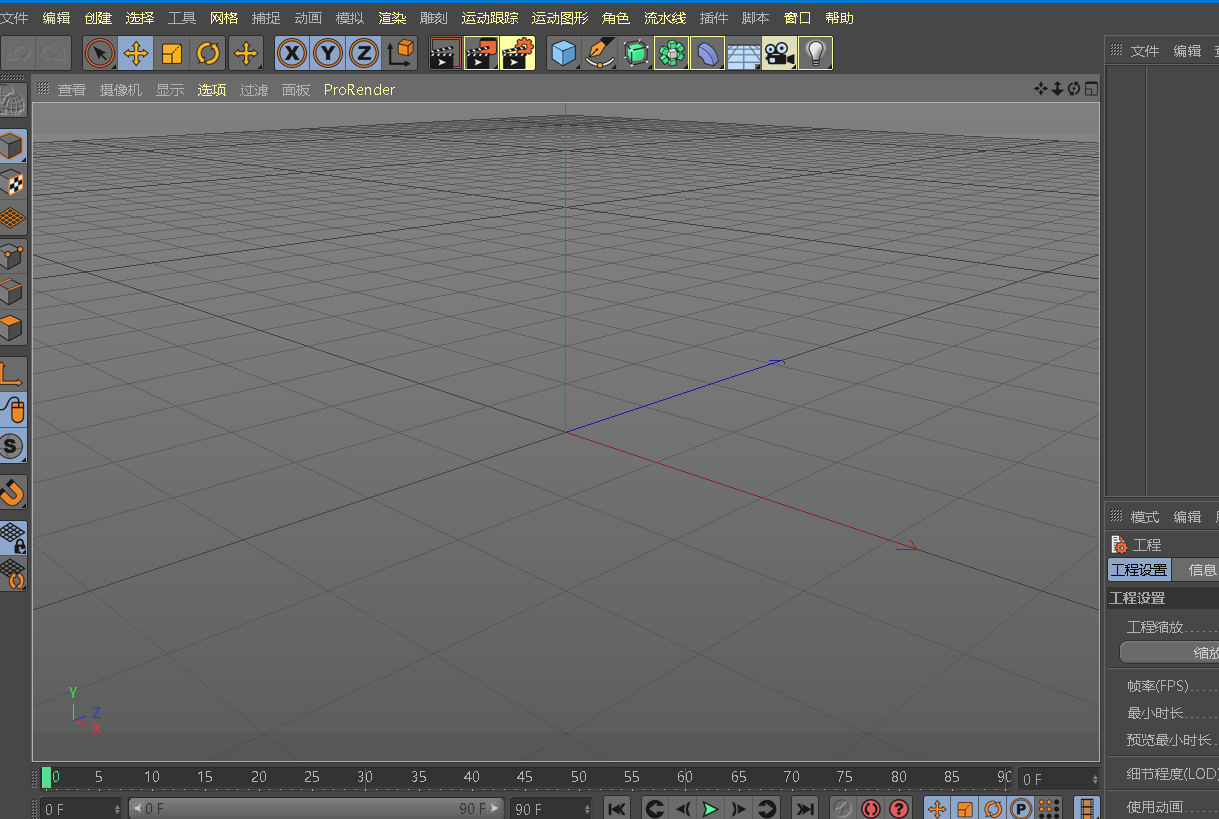Viewport: 1219px width, 819px height.
Task: Activate the Scale tool in top toolbar
Action: click(172, 53)
